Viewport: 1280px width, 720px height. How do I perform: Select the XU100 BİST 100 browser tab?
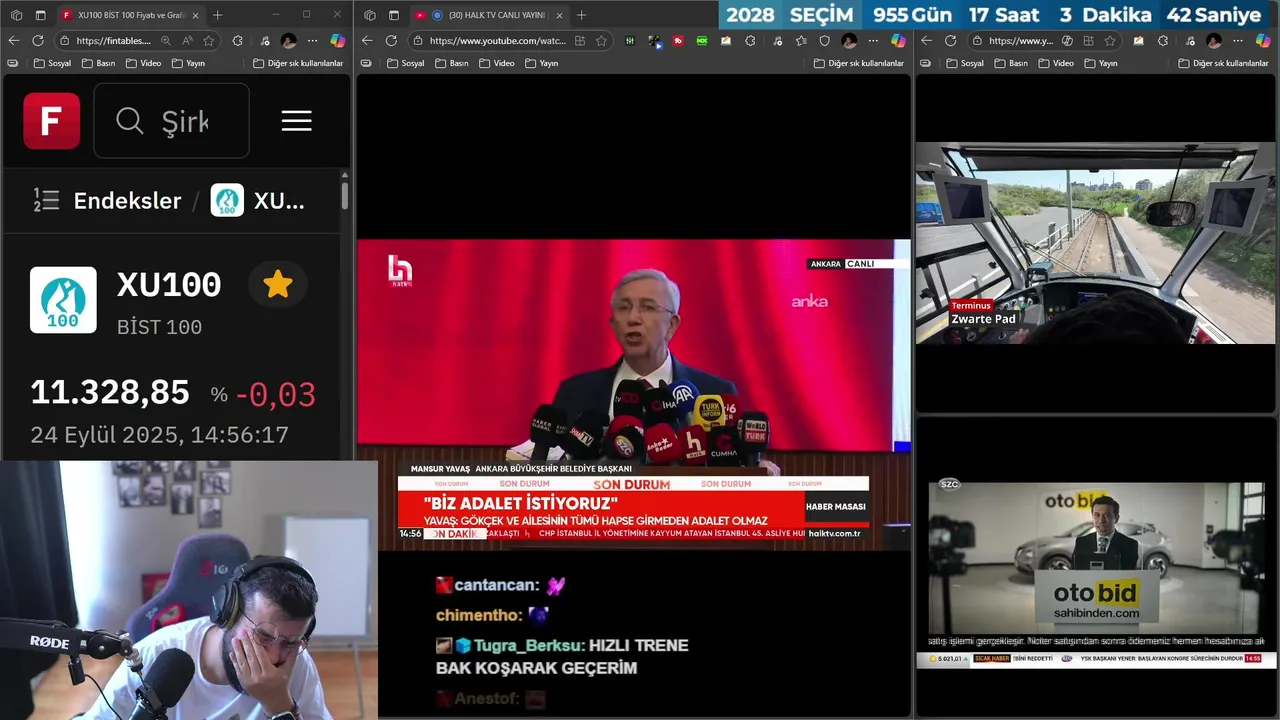(x=129, y=15)
